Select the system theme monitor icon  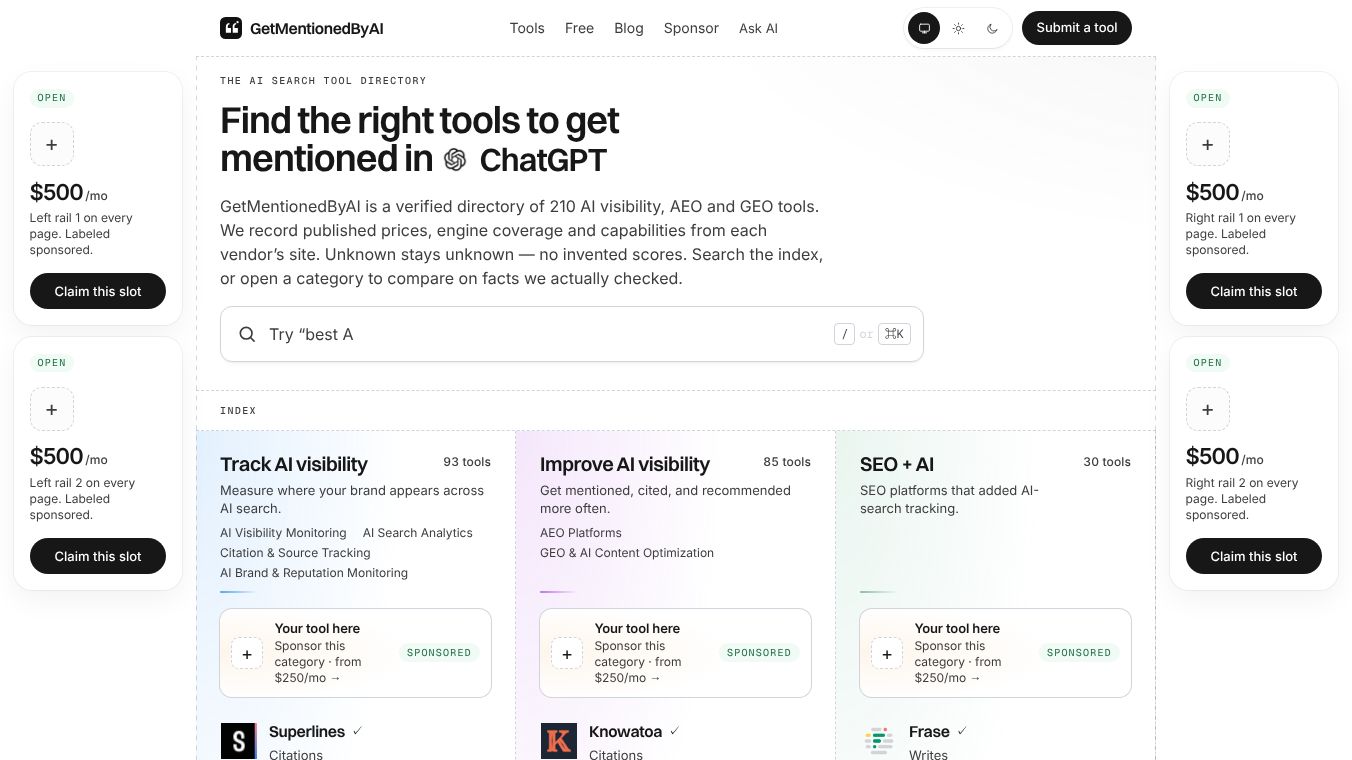pyautogui.click(x=924, y=28)
